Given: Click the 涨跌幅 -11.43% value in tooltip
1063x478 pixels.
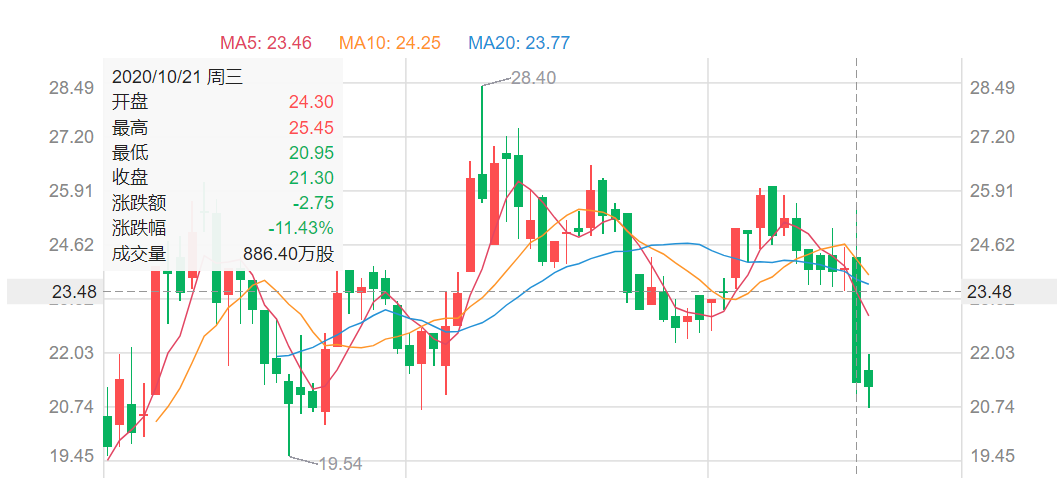Looking at the screenshot, I should 300,228.
